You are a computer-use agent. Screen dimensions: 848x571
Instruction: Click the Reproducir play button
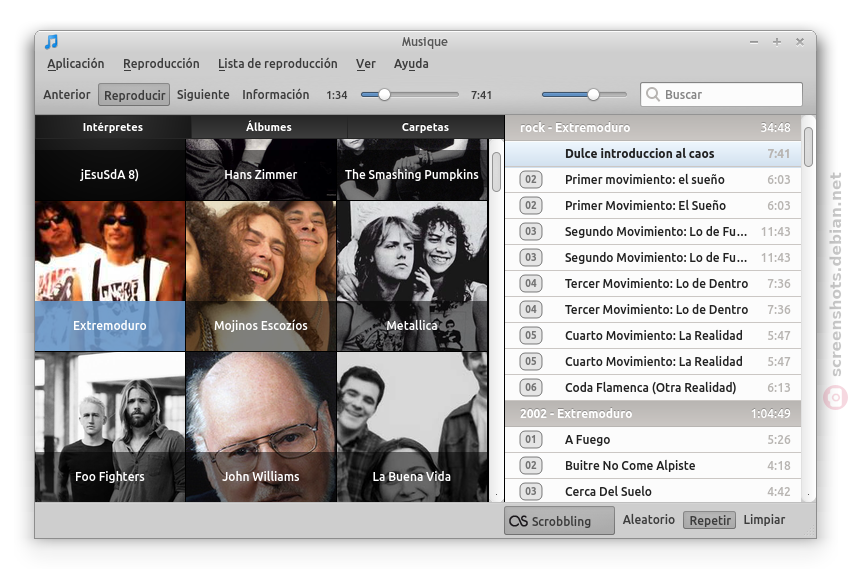(x=134, y=95)
